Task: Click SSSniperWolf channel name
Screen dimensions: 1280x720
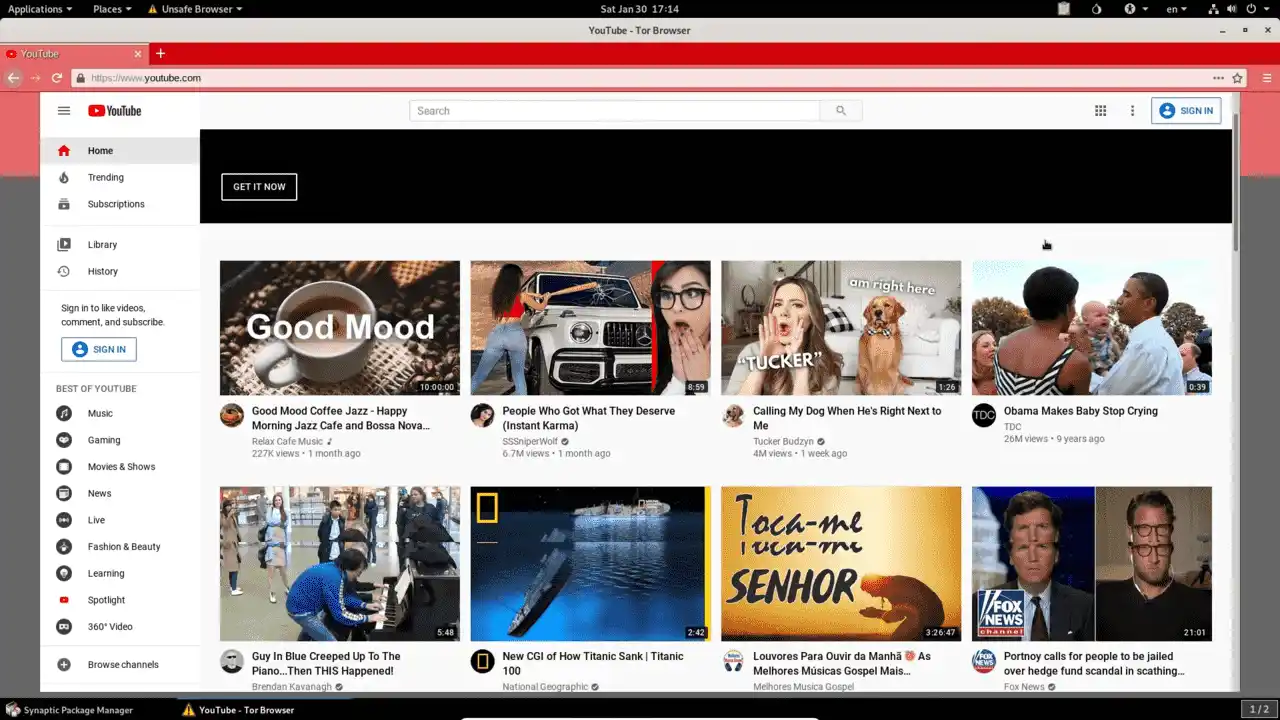Action: 530,441
